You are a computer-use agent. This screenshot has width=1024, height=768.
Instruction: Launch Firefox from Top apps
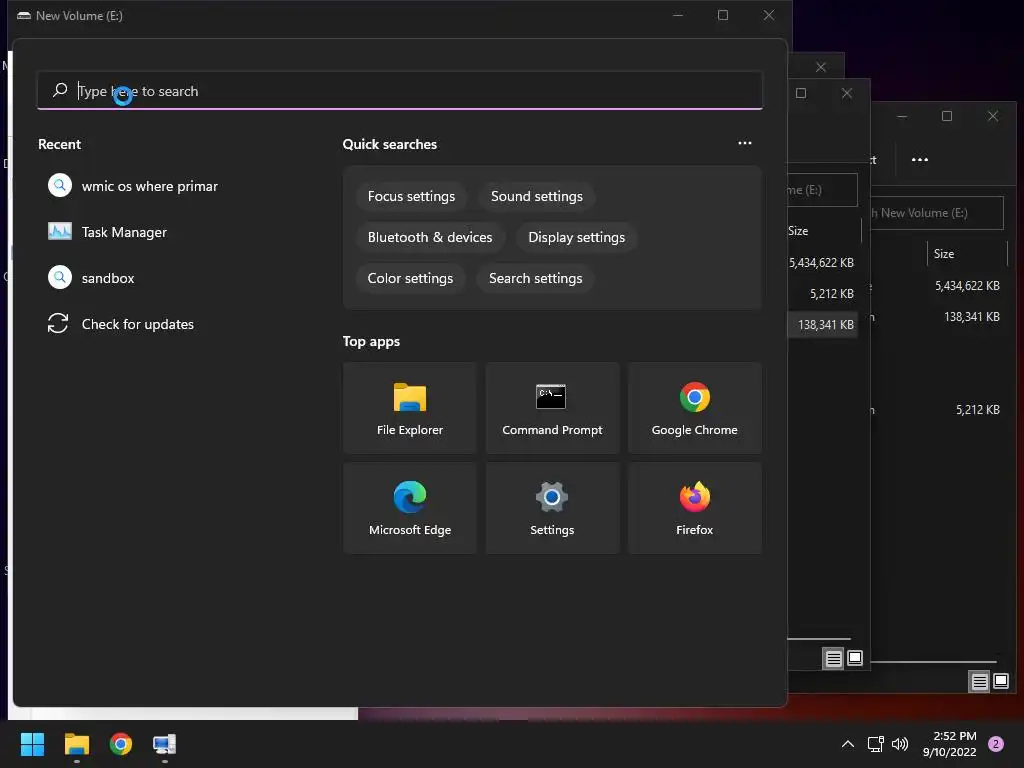[694, 508]
